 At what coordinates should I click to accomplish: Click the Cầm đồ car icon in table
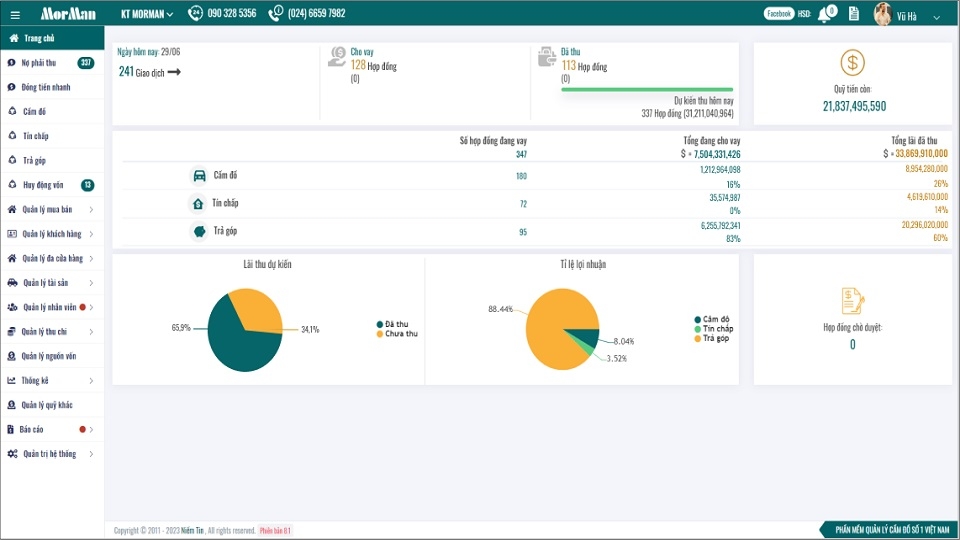coord(200,176)
